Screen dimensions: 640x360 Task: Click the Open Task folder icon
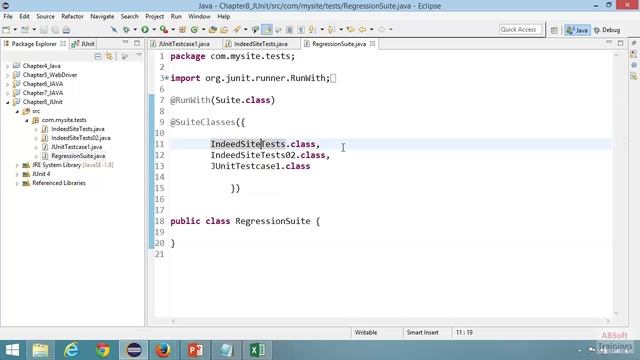coord(224,30)
